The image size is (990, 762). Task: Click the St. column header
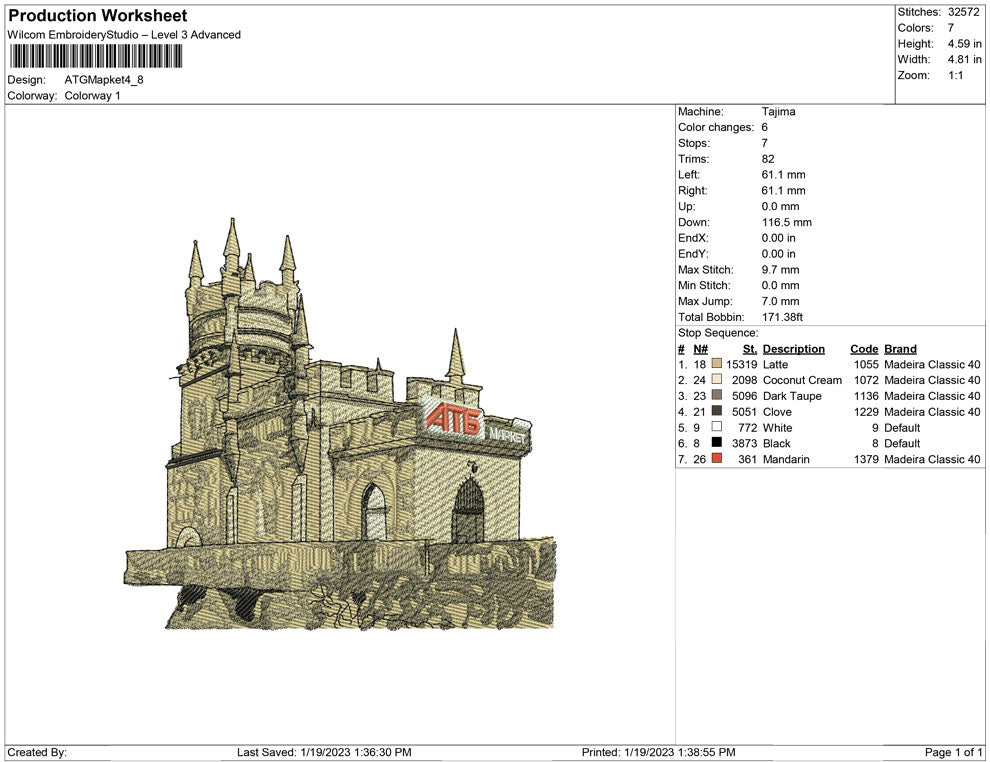click(x=749, y=349)
